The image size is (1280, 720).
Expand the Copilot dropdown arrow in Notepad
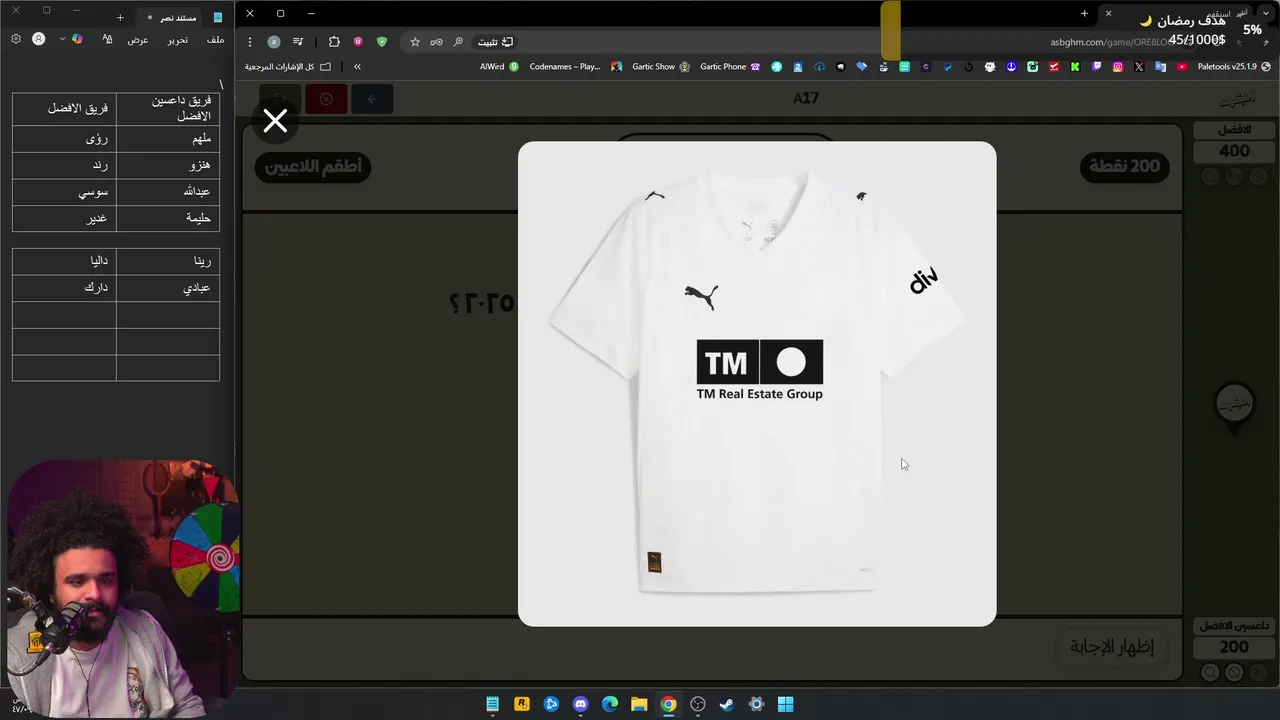62,39
